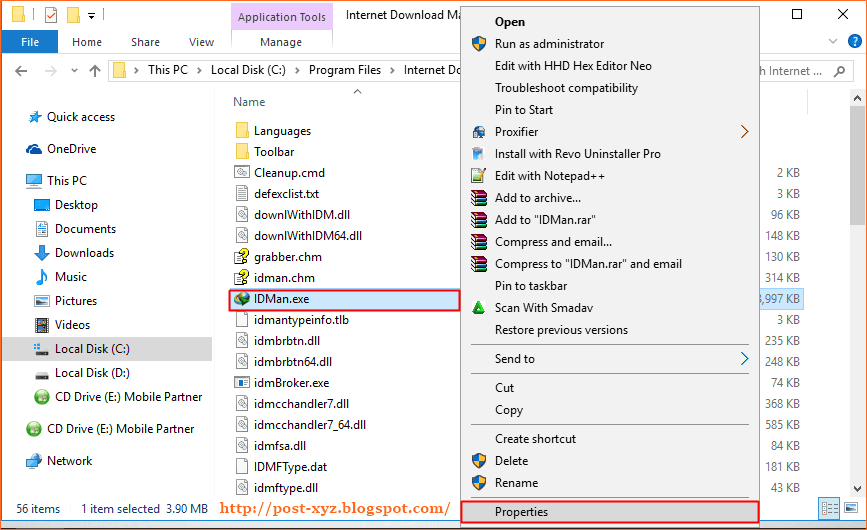This screenshot has height=530, width=867.
Task: Open the Home ribbon tab
Action: click(x=87, y=42)
